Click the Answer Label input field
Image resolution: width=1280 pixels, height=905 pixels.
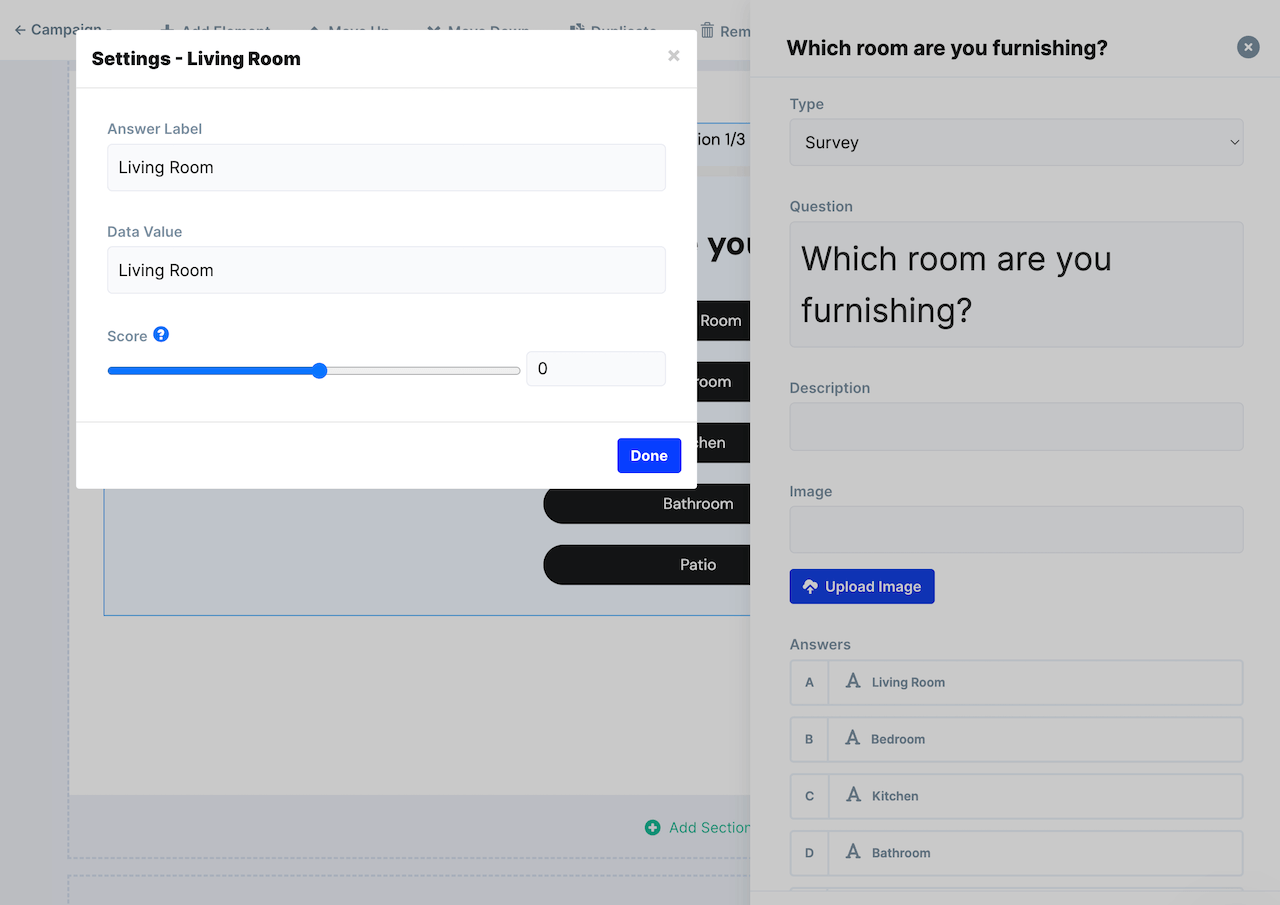point(386,167)
